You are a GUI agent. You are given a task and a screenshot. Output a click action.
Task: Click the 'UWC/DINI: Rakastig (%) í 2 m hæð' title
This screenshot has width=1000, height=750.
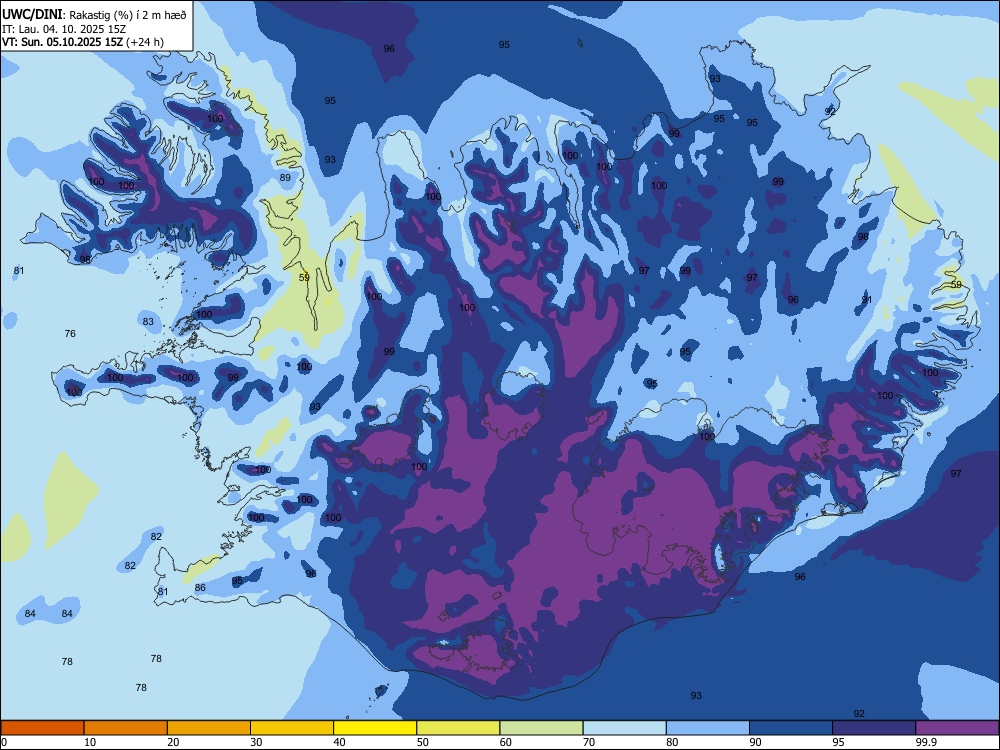(x=94, y=15)
